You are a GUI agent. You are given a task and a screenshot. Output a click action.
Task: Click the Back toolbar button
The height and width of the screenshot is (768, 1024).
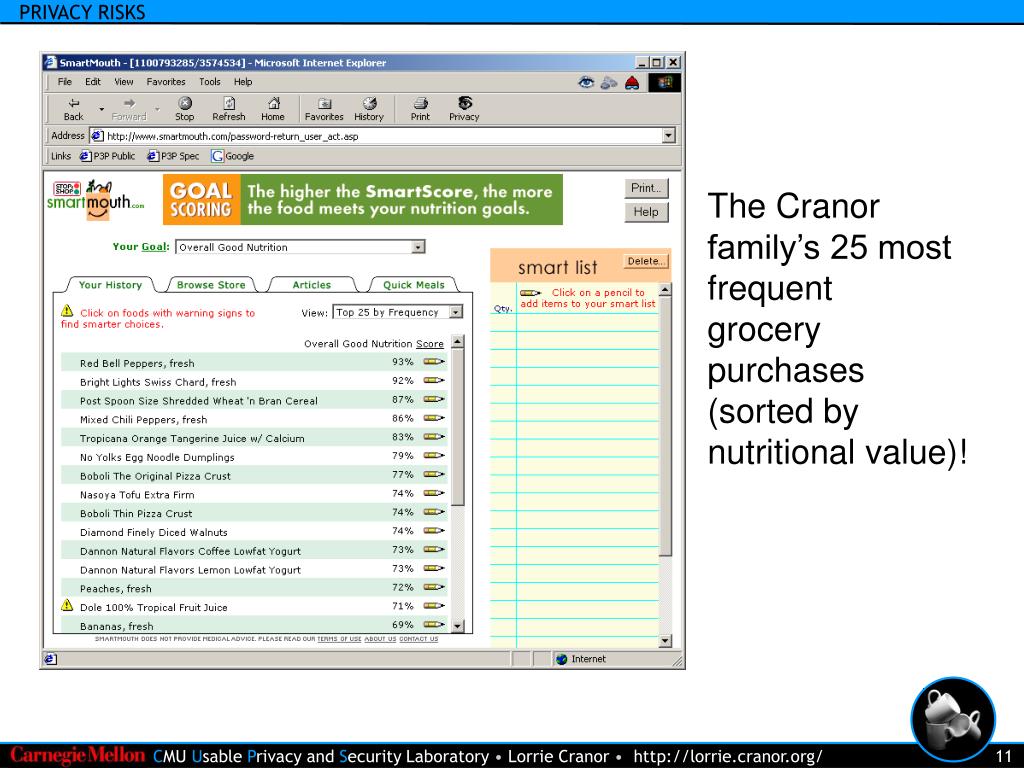click(x=73, y=109)
